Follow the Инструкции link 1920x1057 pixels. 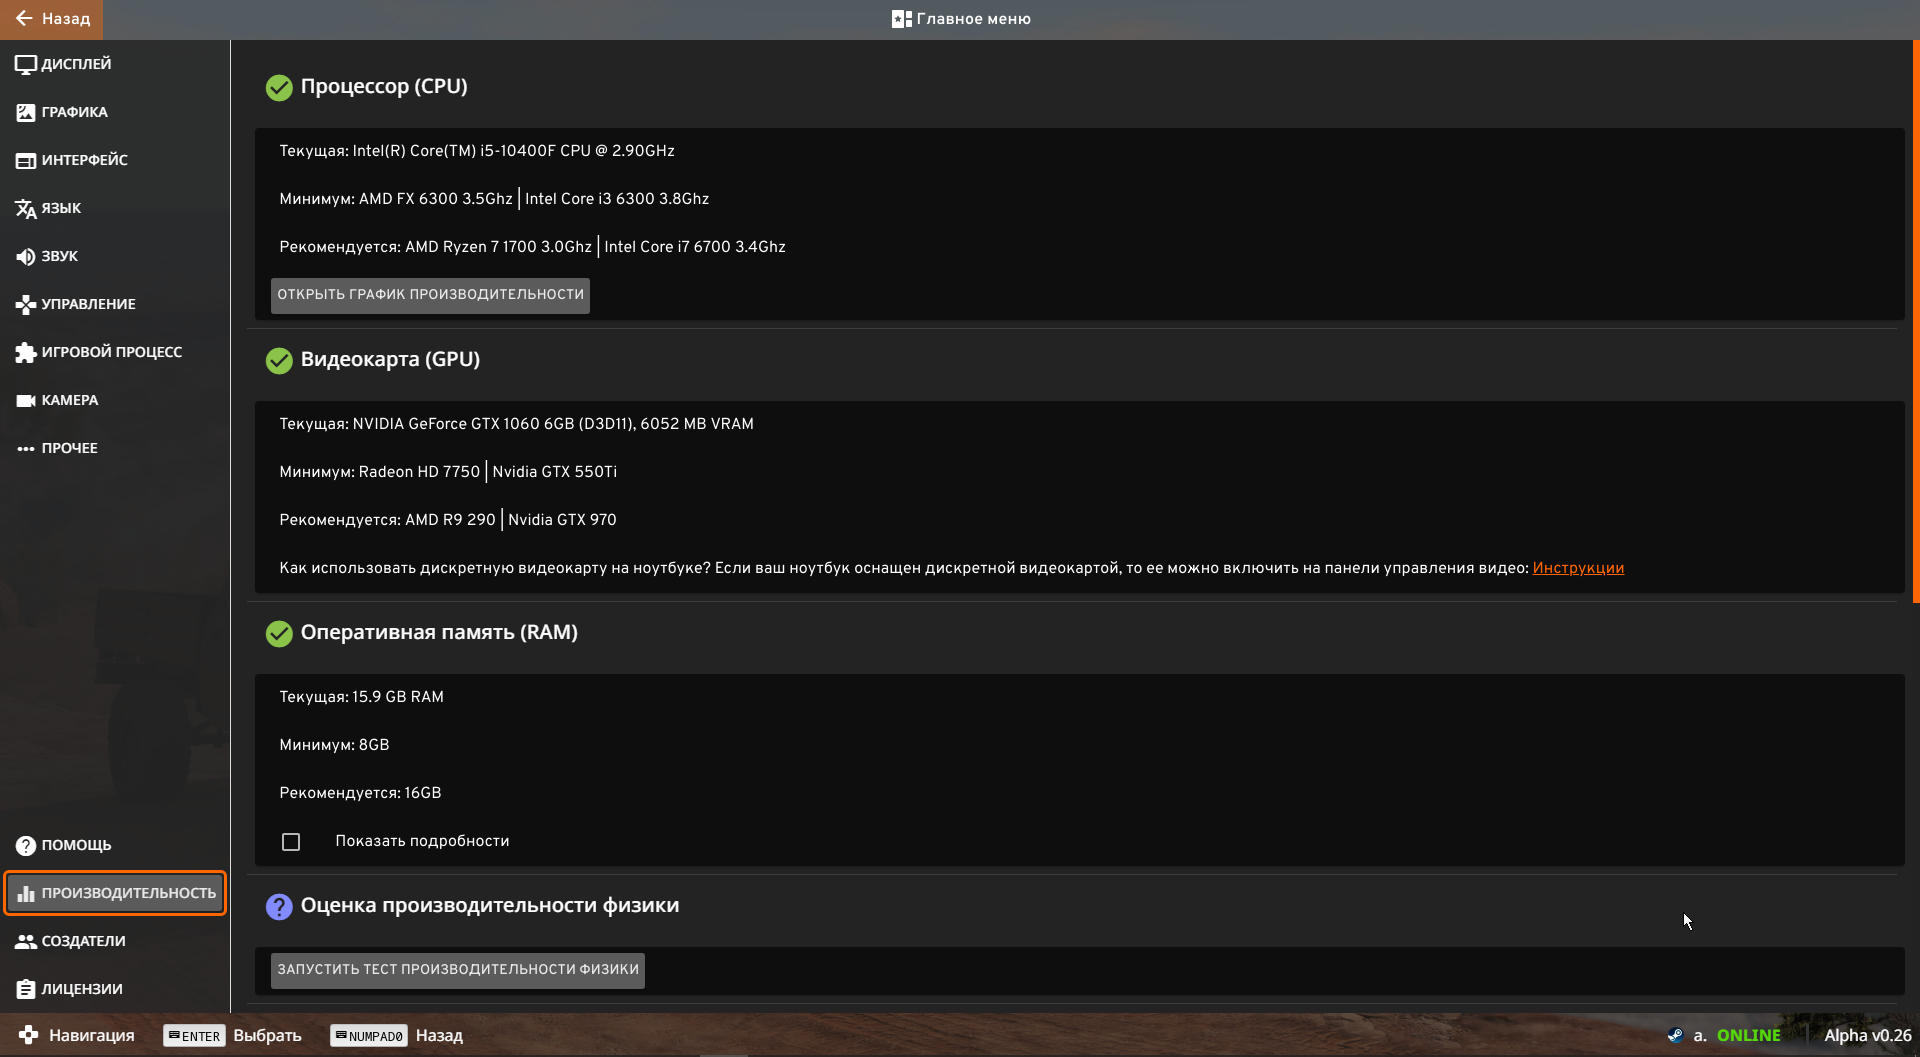point(1578,568)
